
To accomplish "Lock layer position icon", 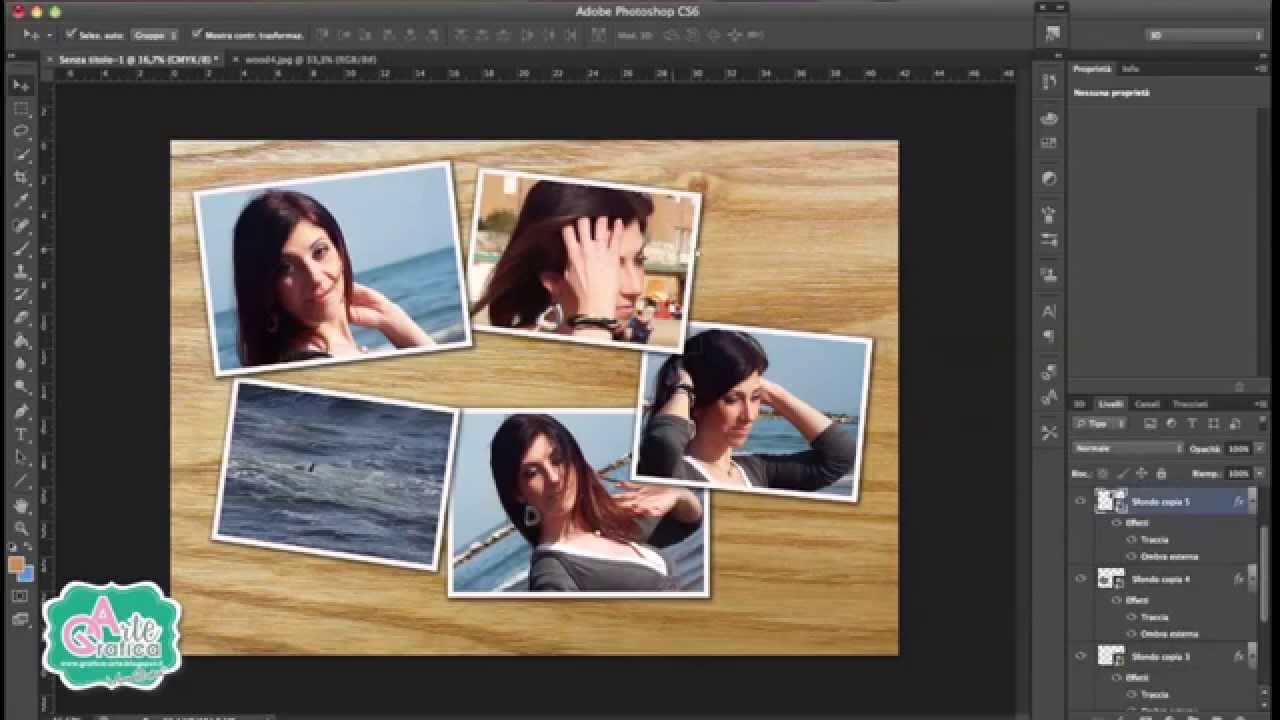I will [x=1141, y=473].
